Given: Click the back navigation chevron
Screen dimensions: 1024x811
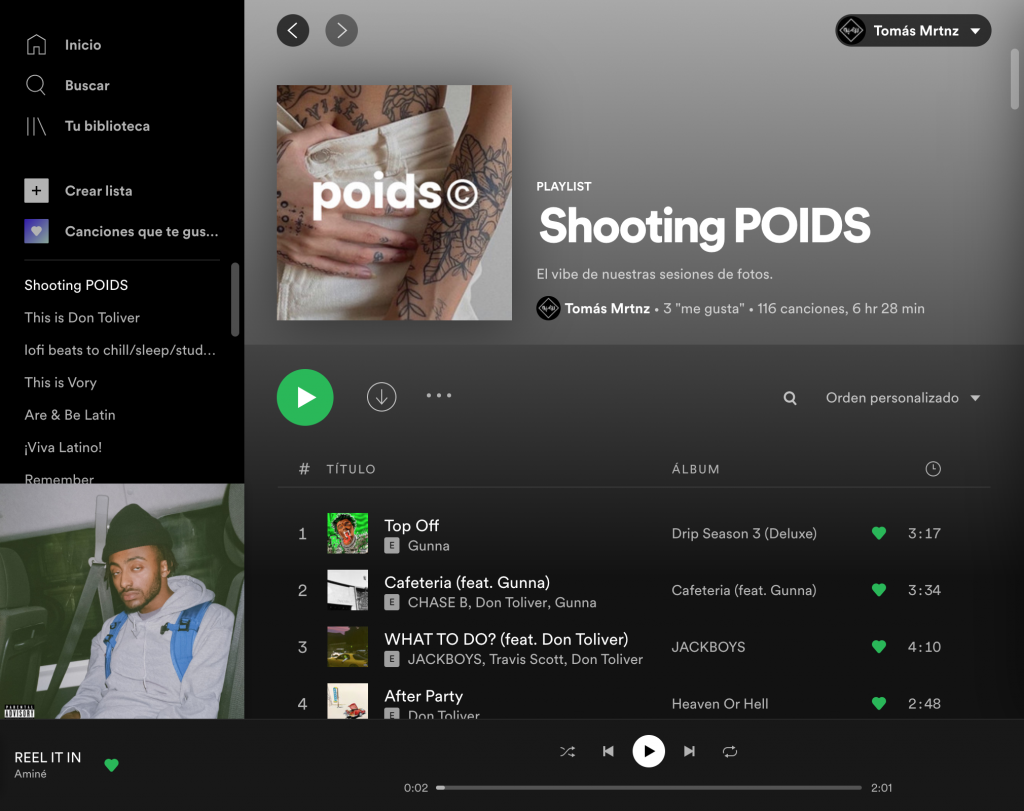Looking at the screenshot, I should 293,30.
